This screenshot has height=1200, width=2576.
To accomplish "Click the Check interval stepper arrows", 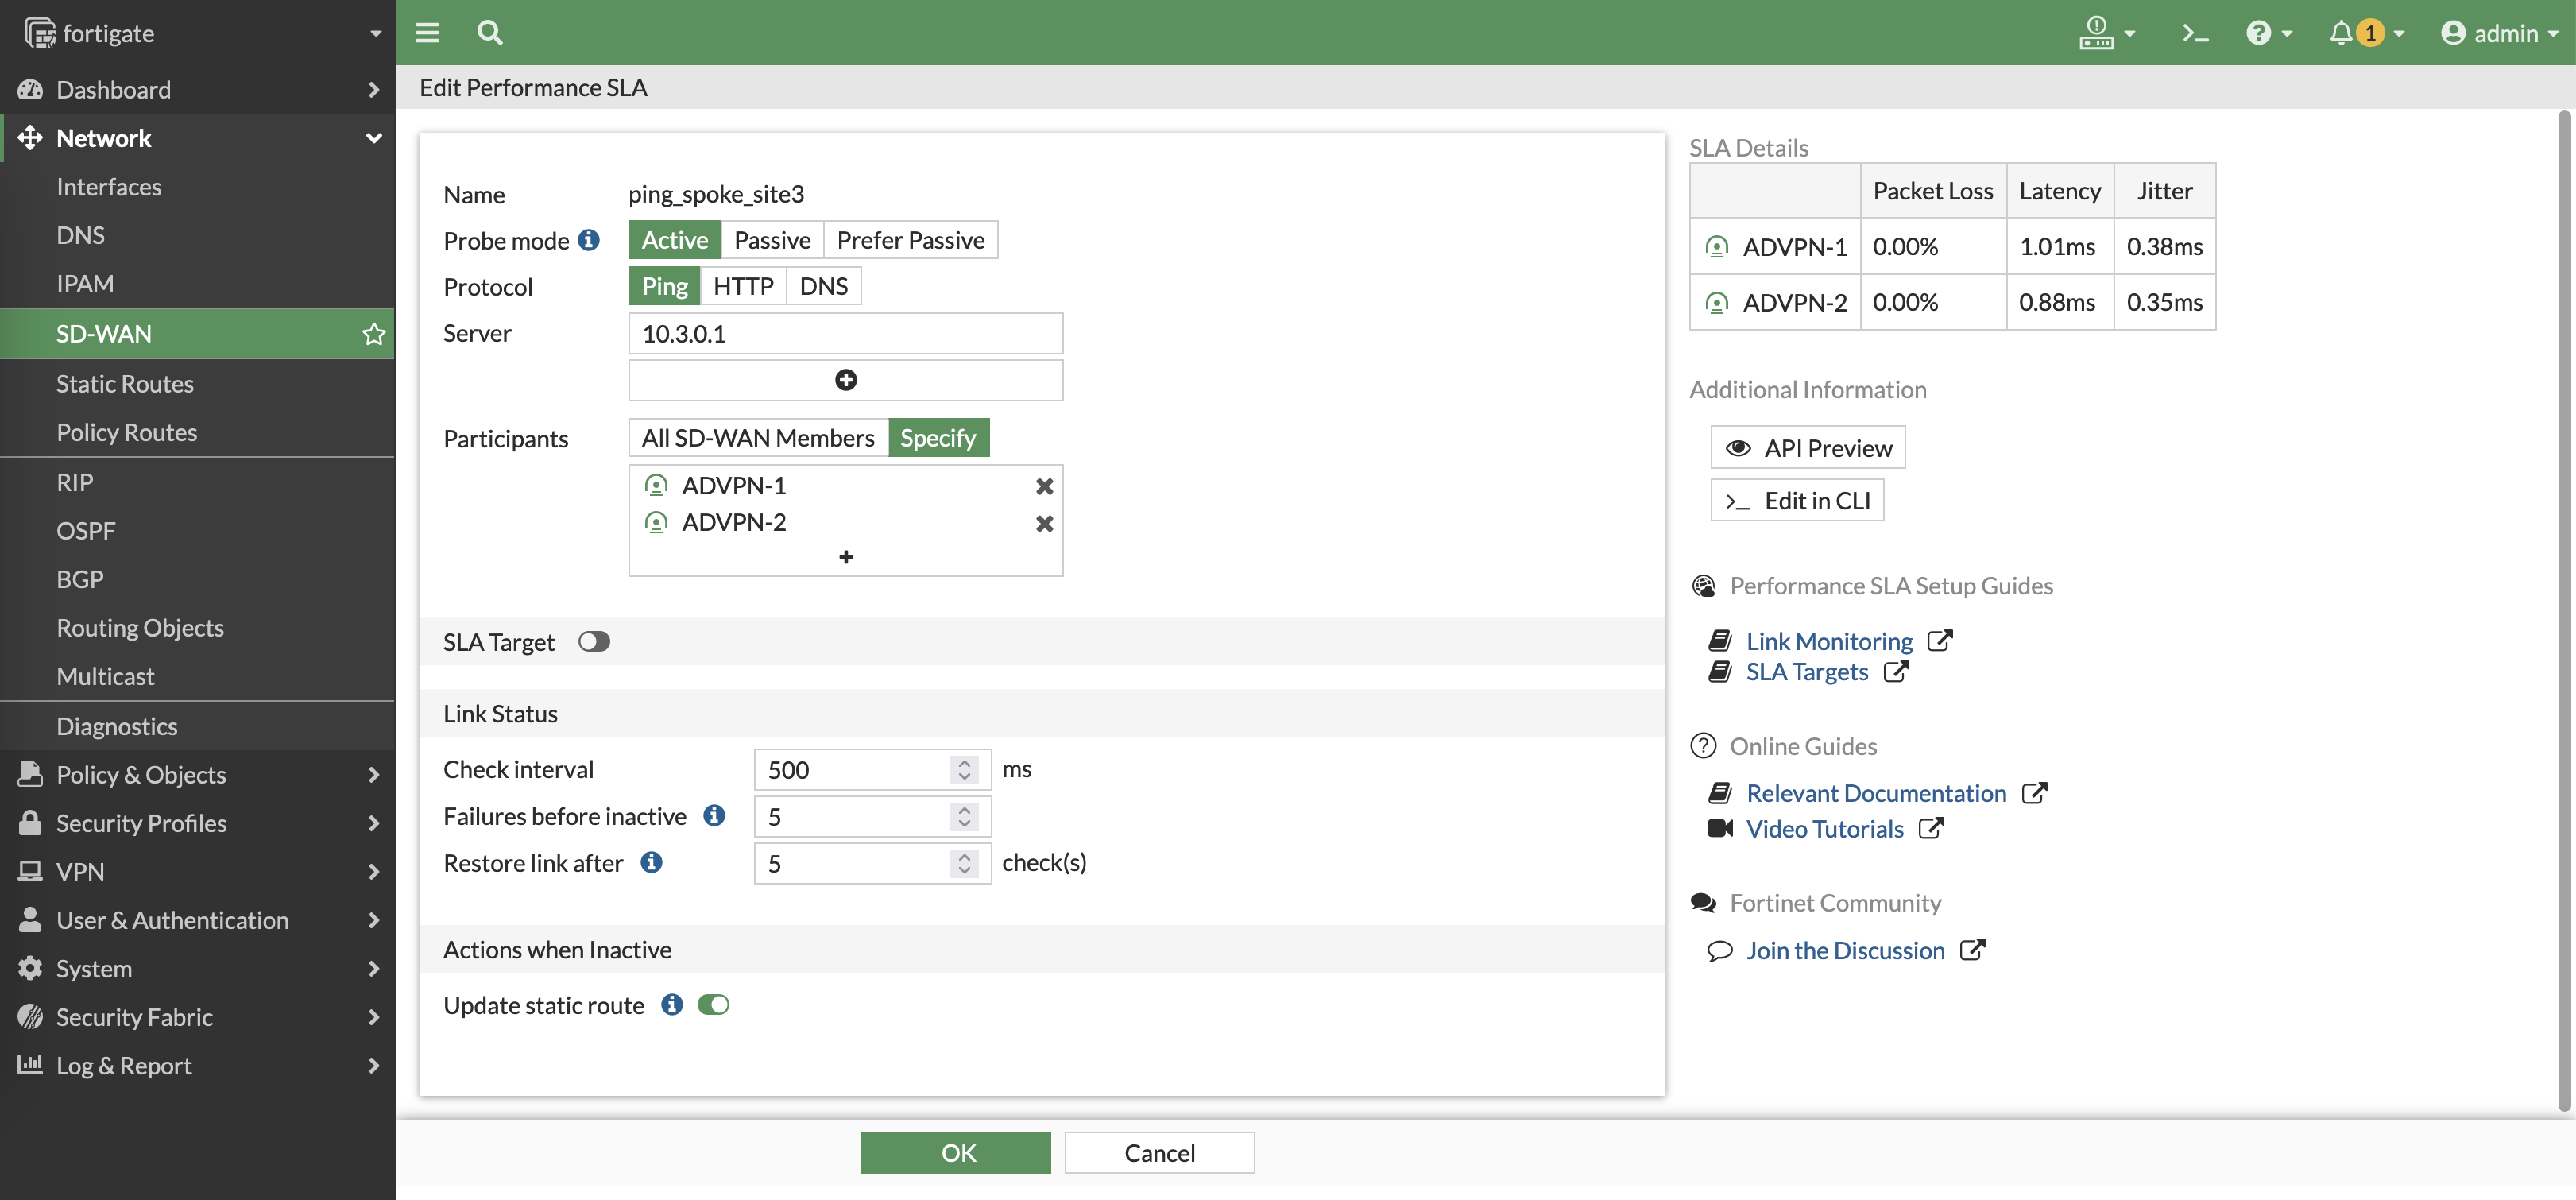I will (964, 769).
